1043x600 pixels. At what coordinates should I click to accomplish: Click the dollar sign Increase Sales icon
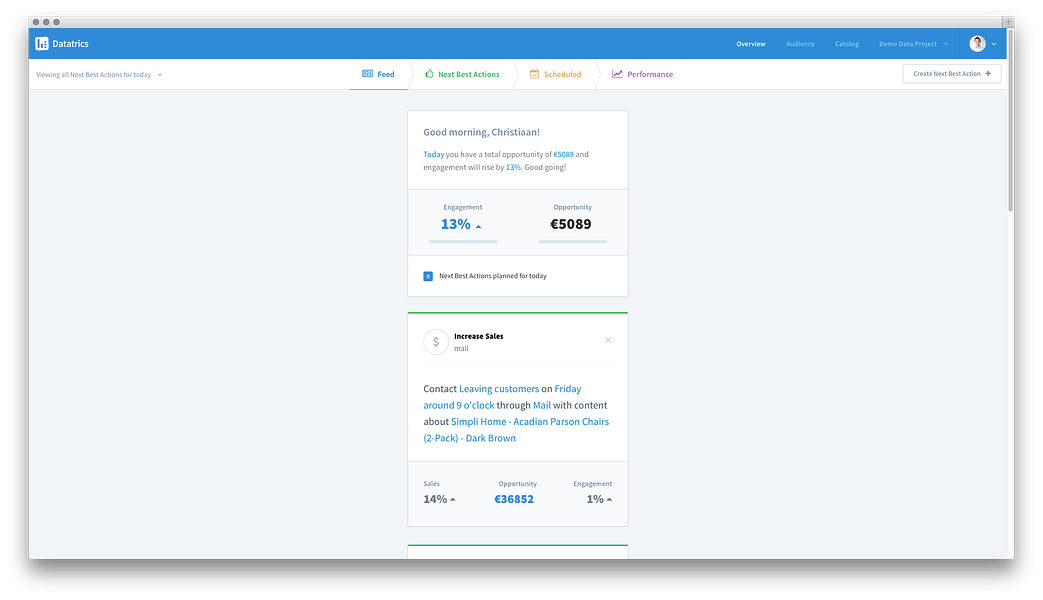436,342
